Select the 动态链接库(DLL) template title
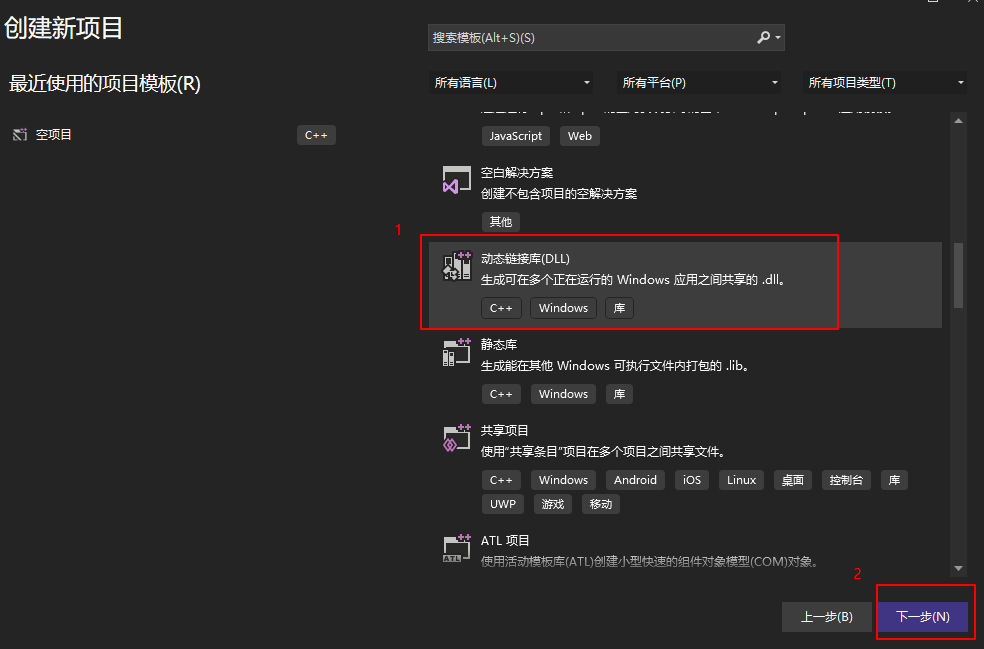This screenshot has width=984, height=649. (x=525, y=259)
